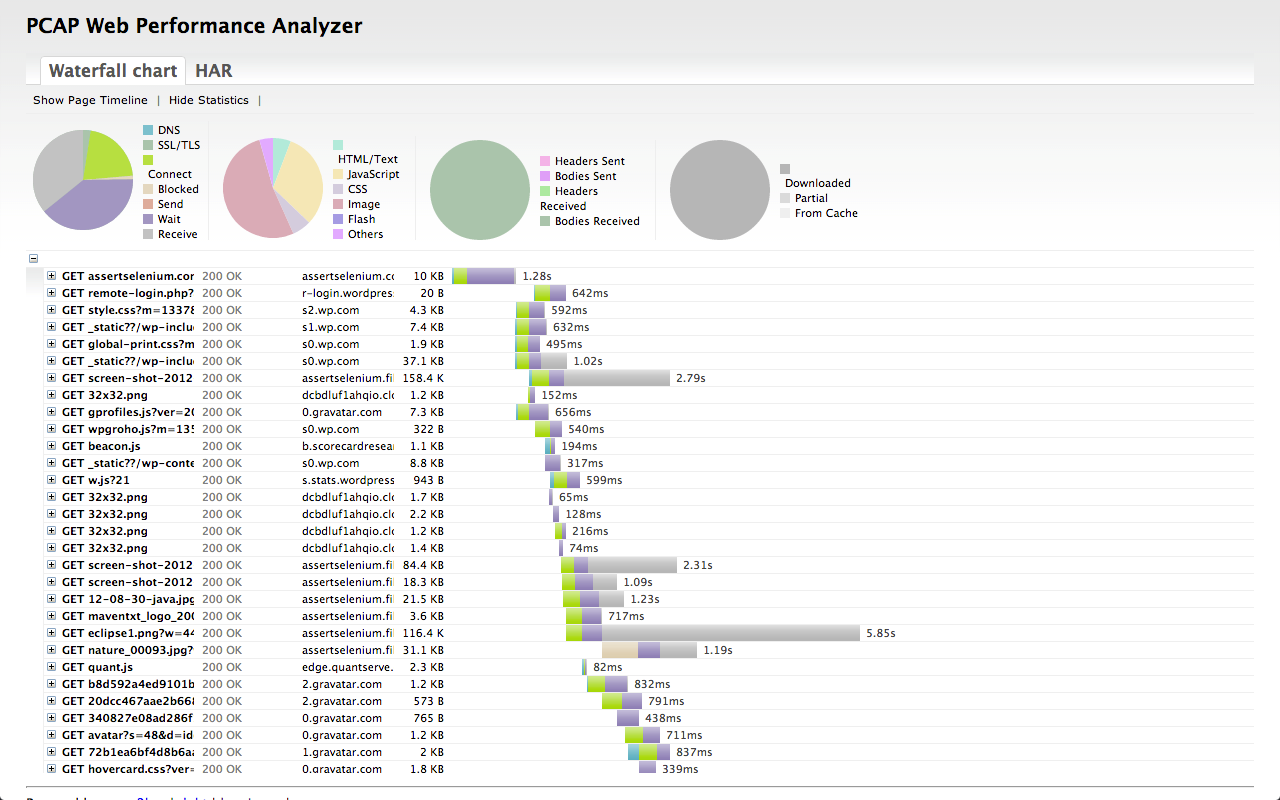This screenshot has height=800, width=1280.
Task: Click the '1.gravatar.com' host cell
Action: point(342,752)
